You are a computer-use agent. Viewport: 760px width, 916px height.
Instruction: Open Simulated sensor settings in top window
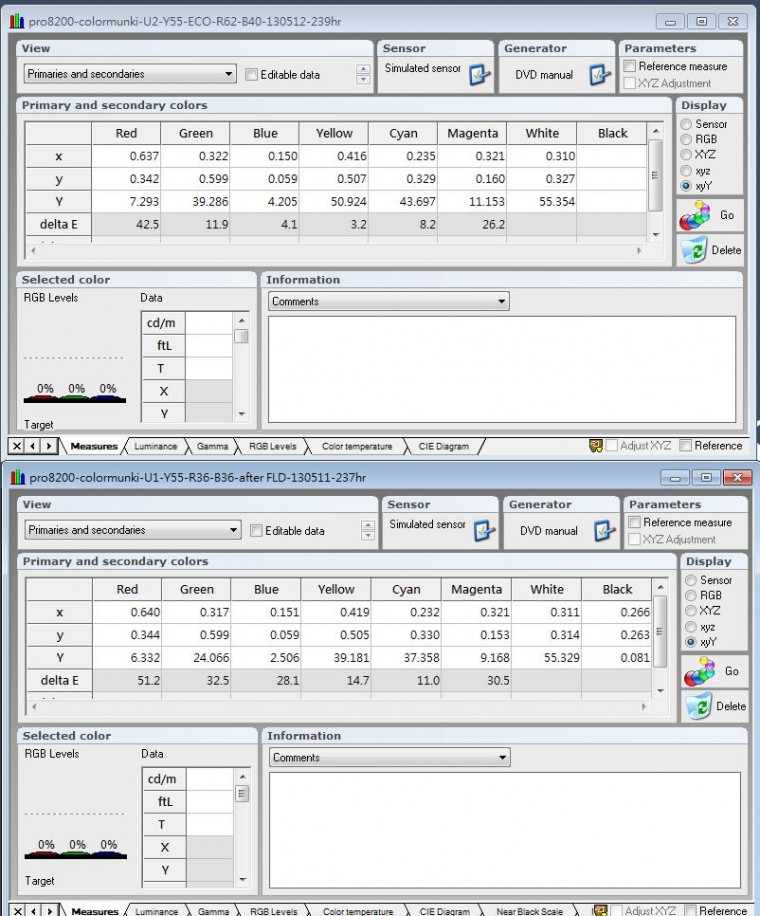tap(480, 75)
